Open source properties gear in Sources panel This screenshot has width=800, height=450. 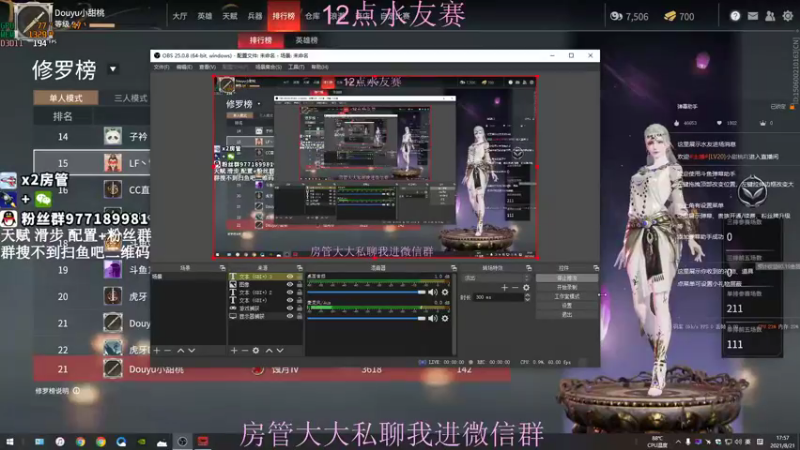256,351
